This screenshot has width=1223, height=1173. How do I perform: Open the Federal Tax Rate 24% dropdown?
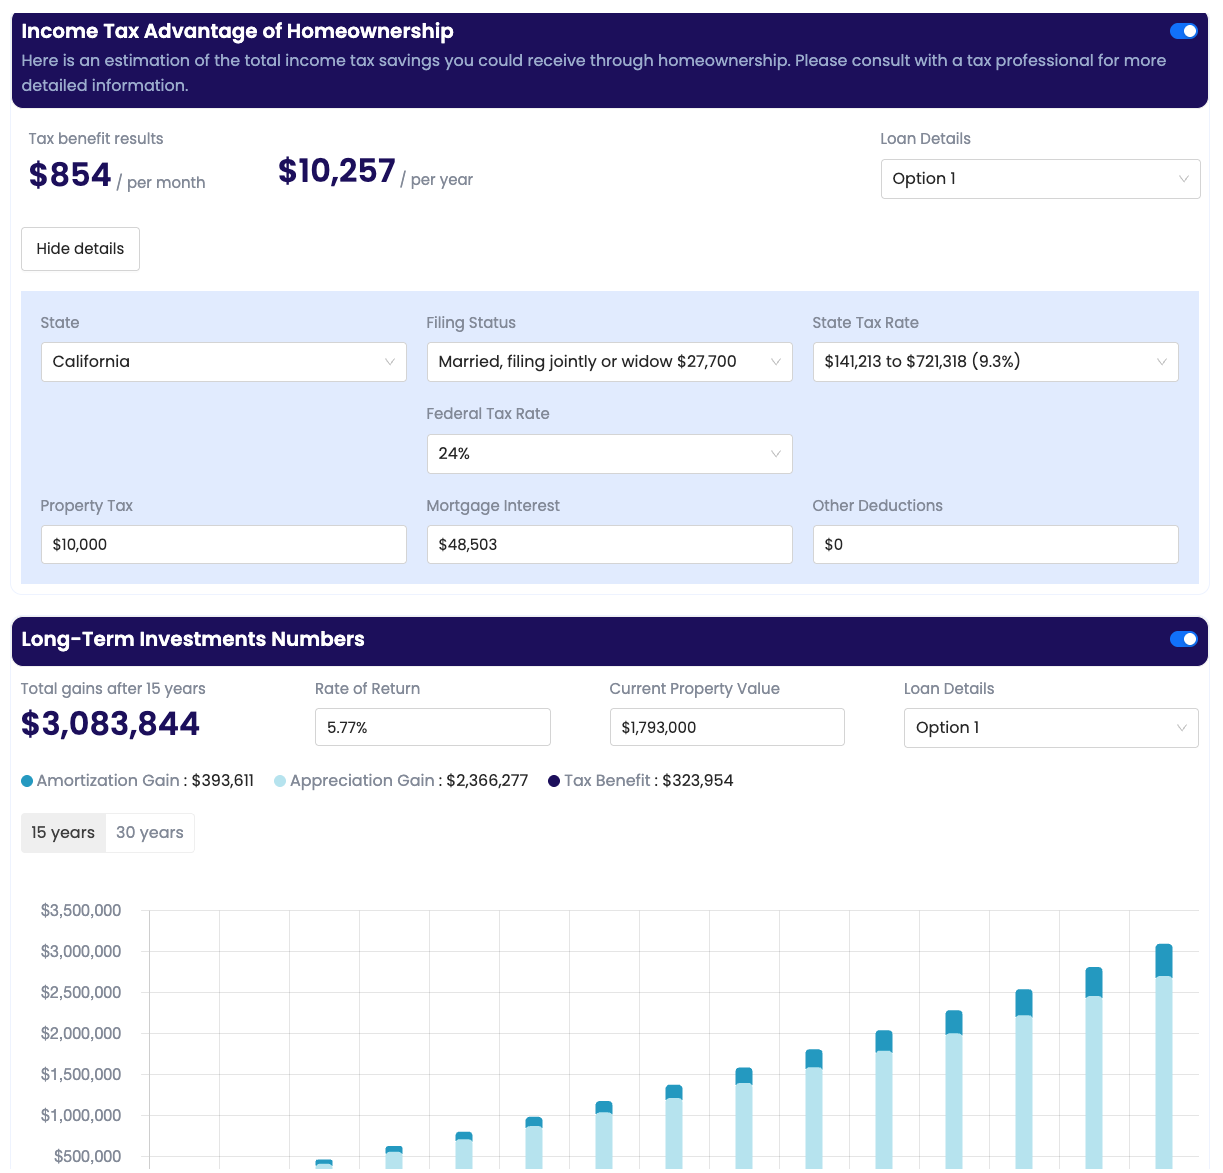(609, 454)
